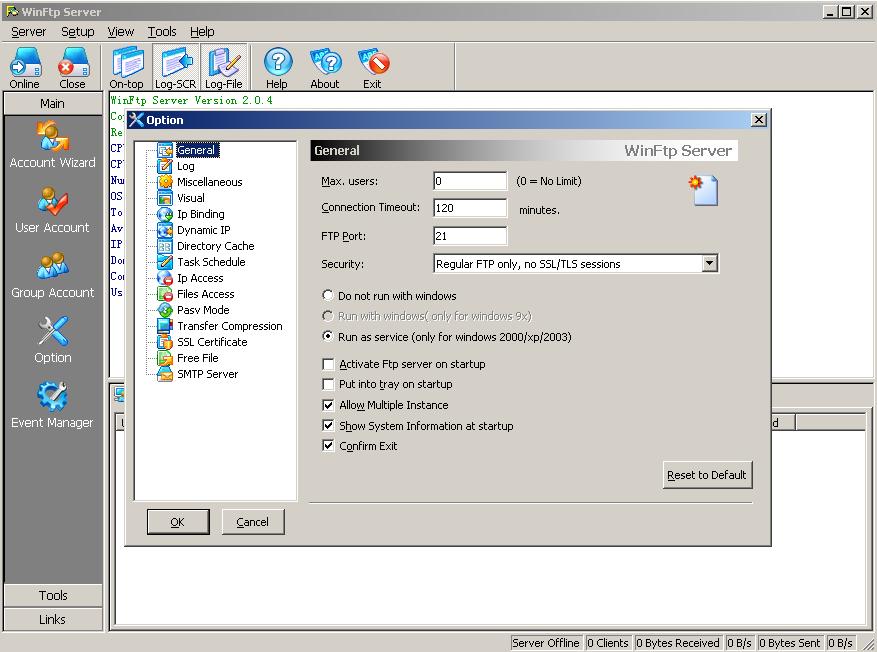
Task: Check the Server Offline status bar indicator
Action: click(x=548, y=643)
